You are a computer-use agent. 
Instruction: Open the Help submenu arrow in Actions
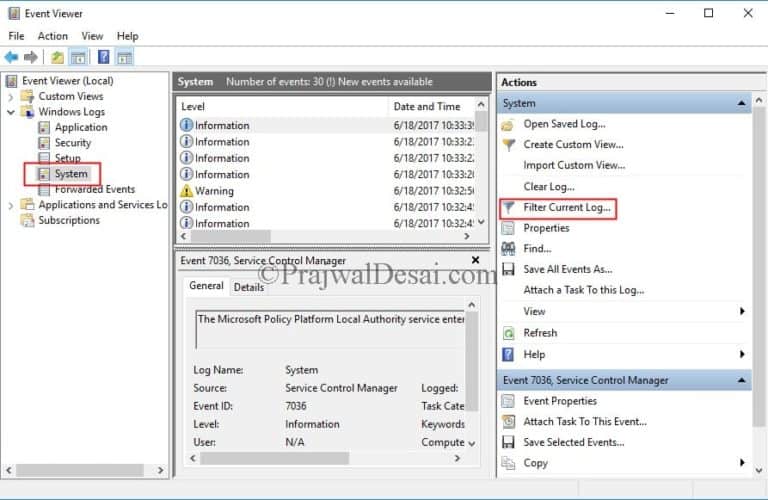[742, 355]
